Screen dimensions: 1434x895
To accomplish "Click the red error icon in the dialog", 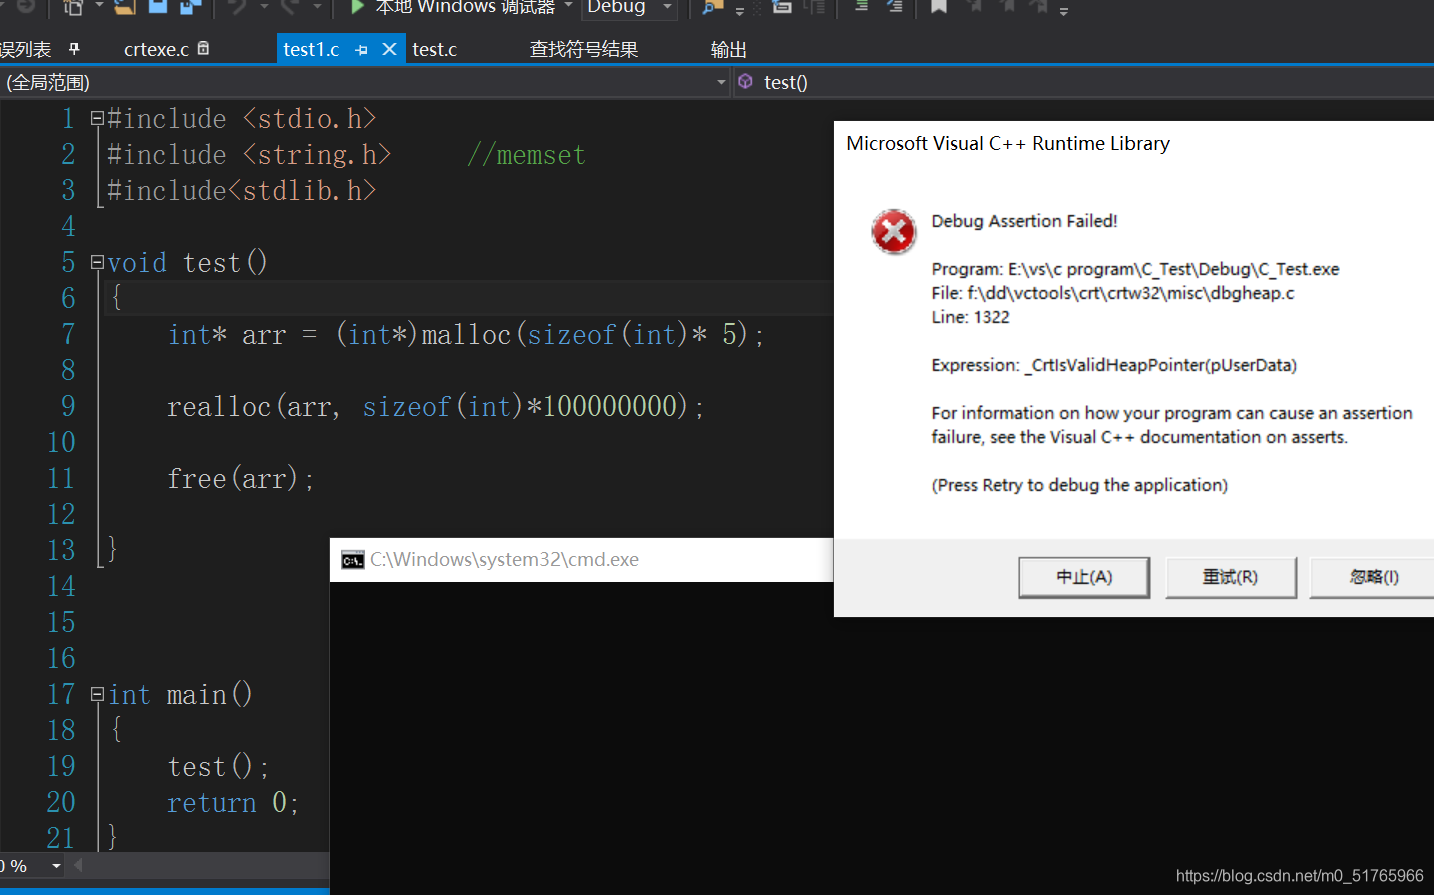I will tap(893, 232).
